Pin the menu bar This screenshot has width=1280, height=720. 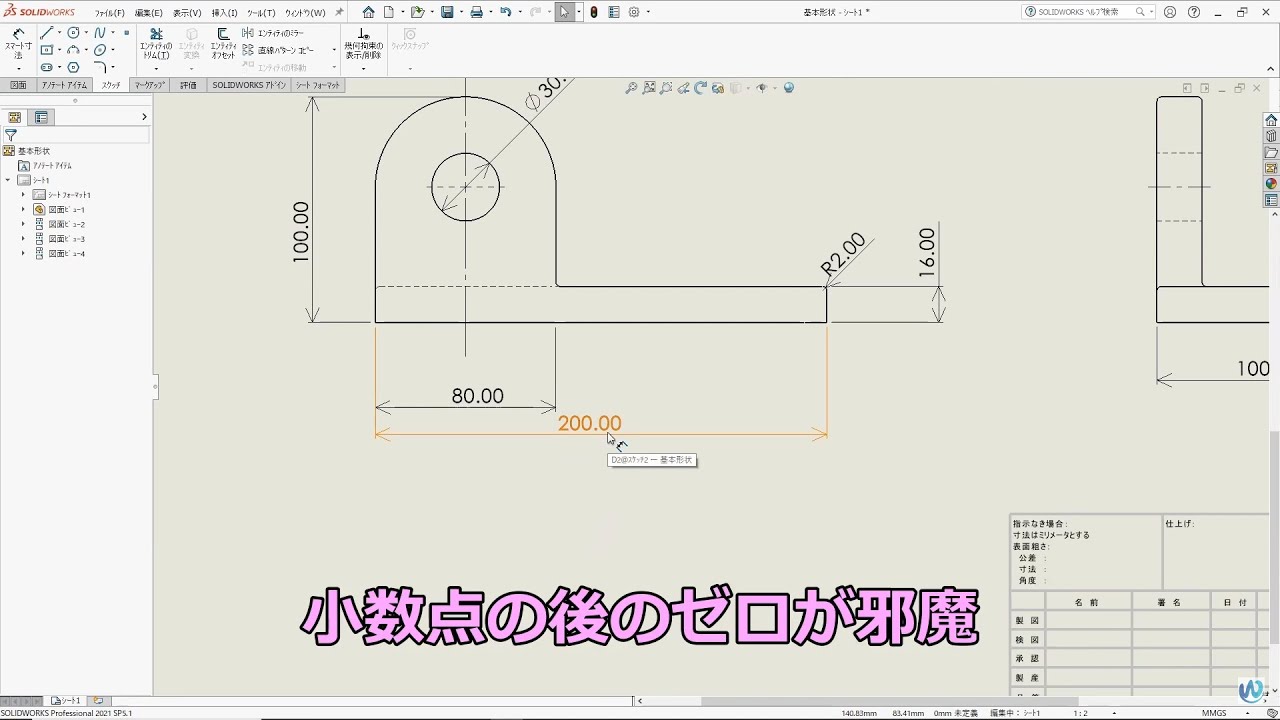[x=339, y=12]
